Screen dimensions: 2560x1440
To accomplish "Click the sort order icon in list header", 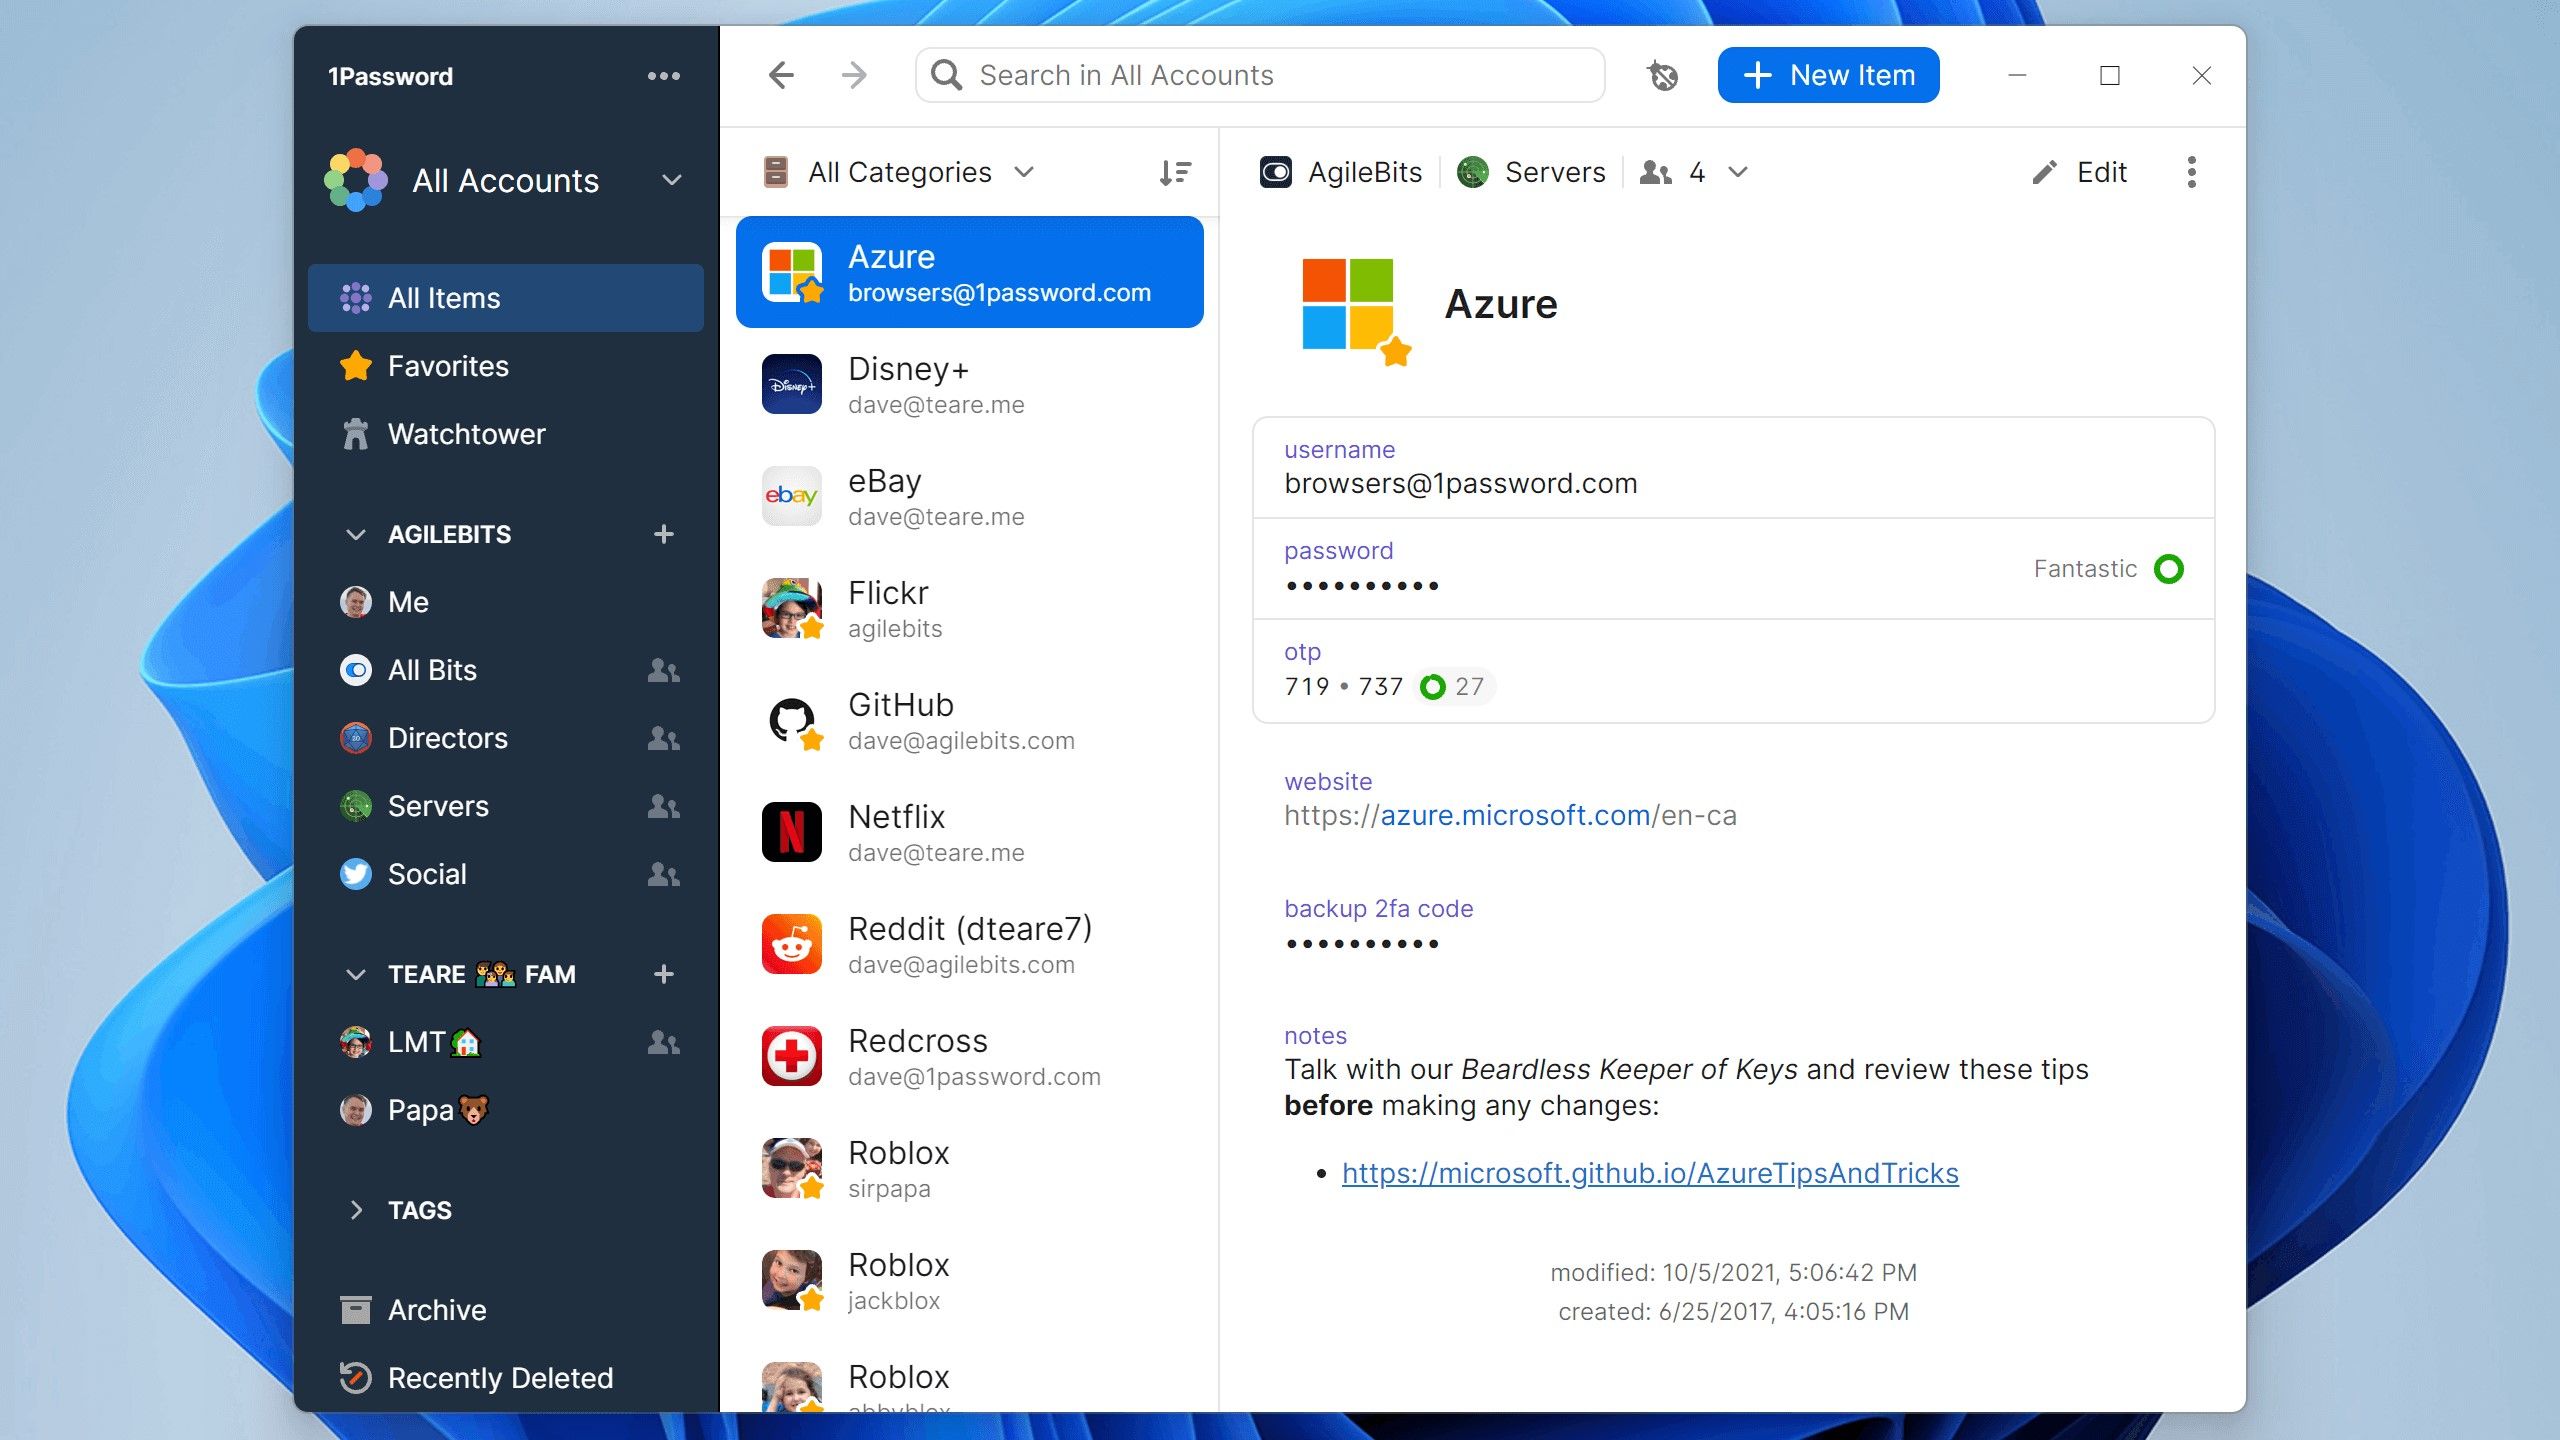I will point(1176,172).
